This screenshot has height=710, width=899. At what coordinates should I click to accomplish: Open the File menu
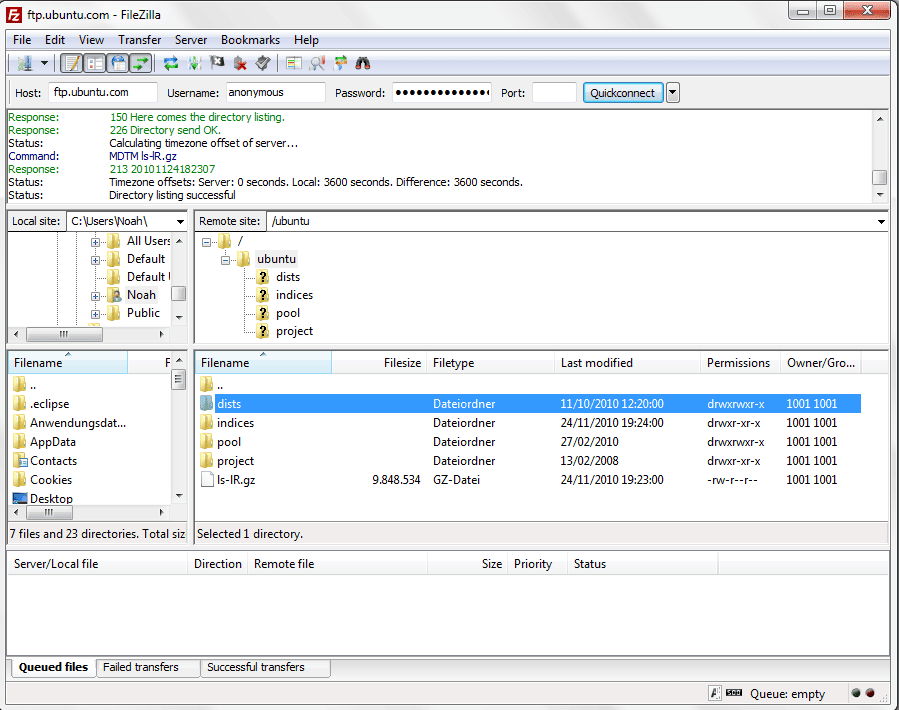tap(22, 40)
